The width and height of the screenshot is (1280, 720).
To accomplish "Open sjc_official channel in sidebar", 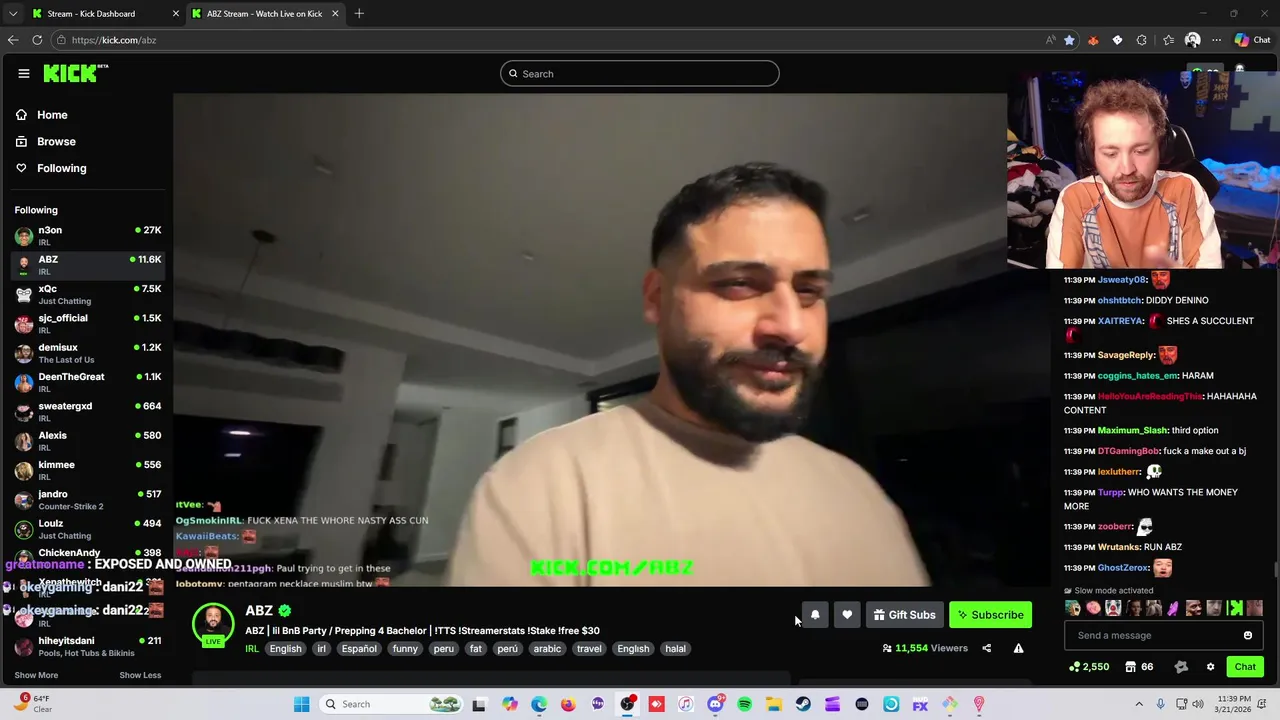I will (x=88, y=323).
